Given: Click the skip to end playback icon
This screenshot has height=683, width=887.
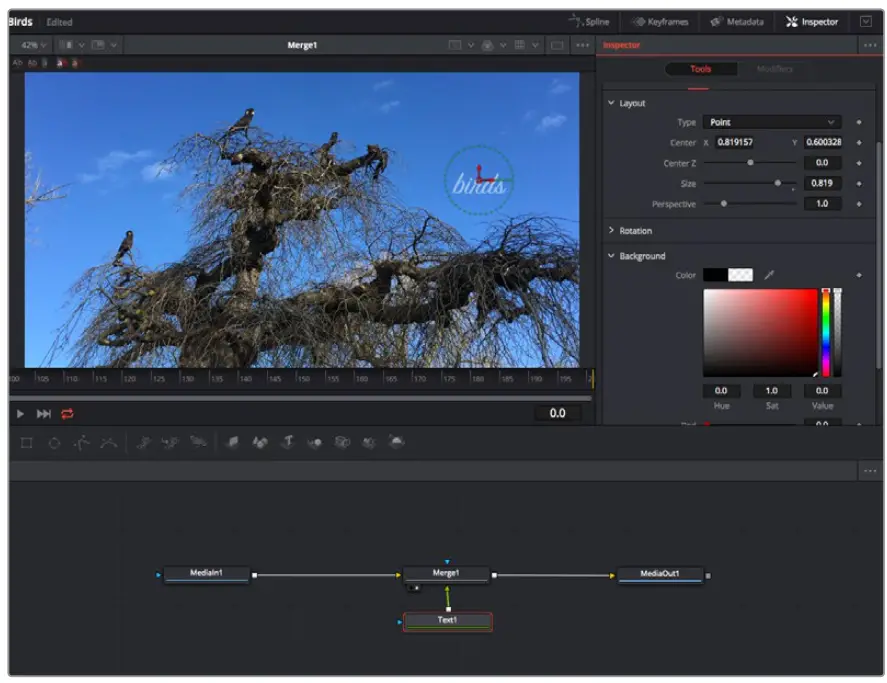Looking at the screenshot, I should [x=44, y=414].
